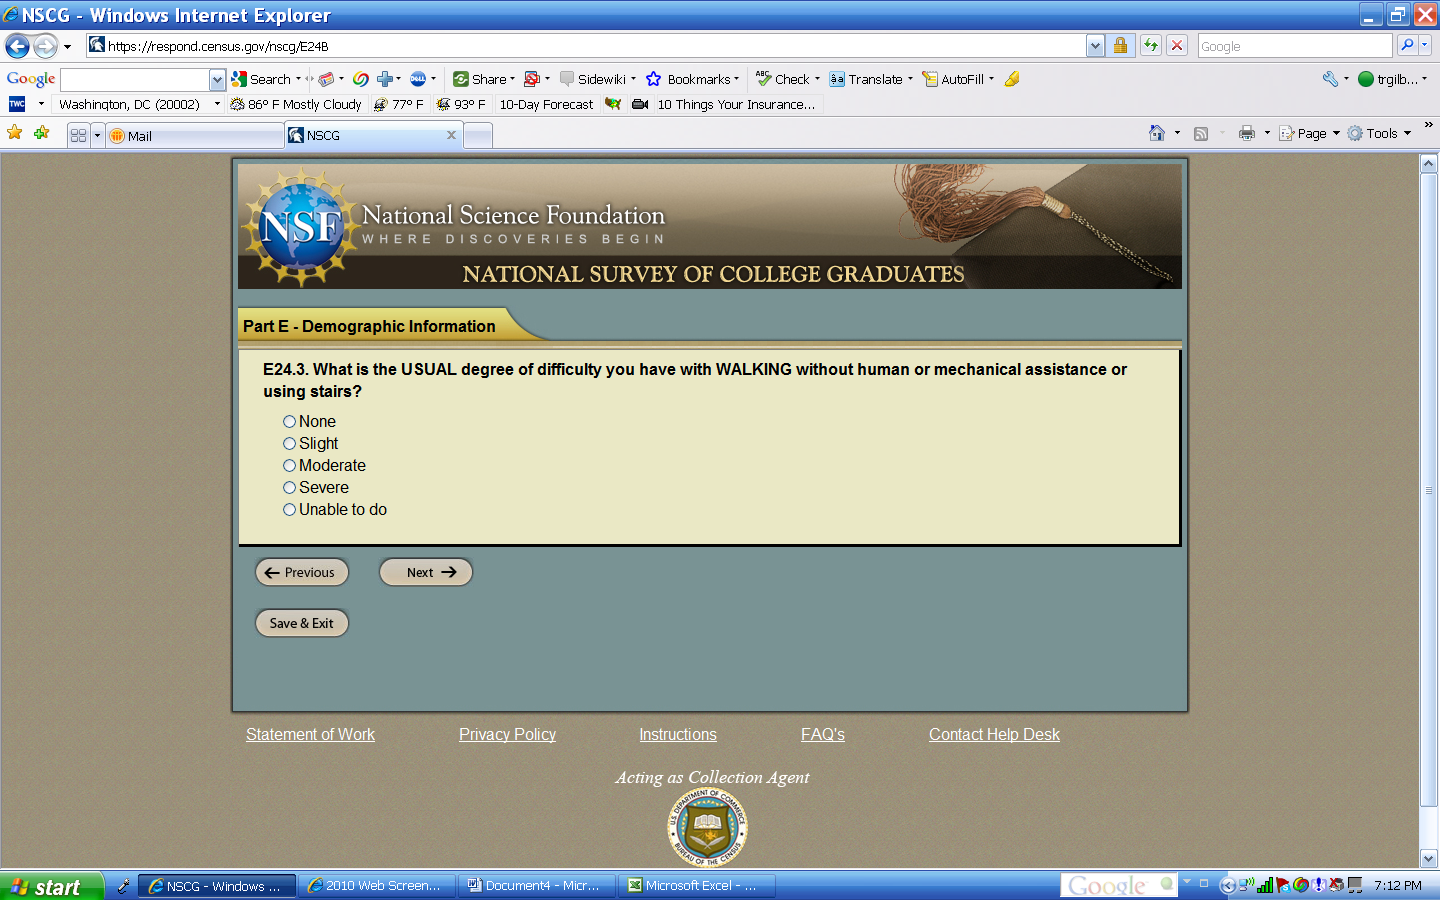Click the vertical scrollbar down arrow

[x=1429, y=858]
